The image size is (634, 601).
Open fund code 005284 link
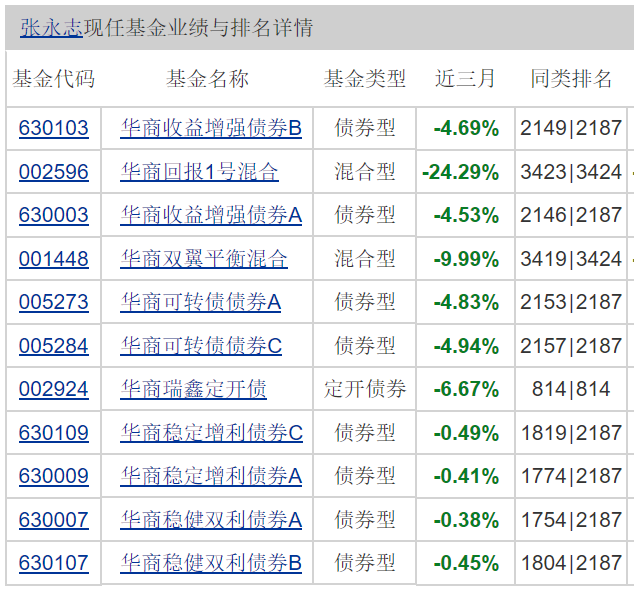coord(54,346)
